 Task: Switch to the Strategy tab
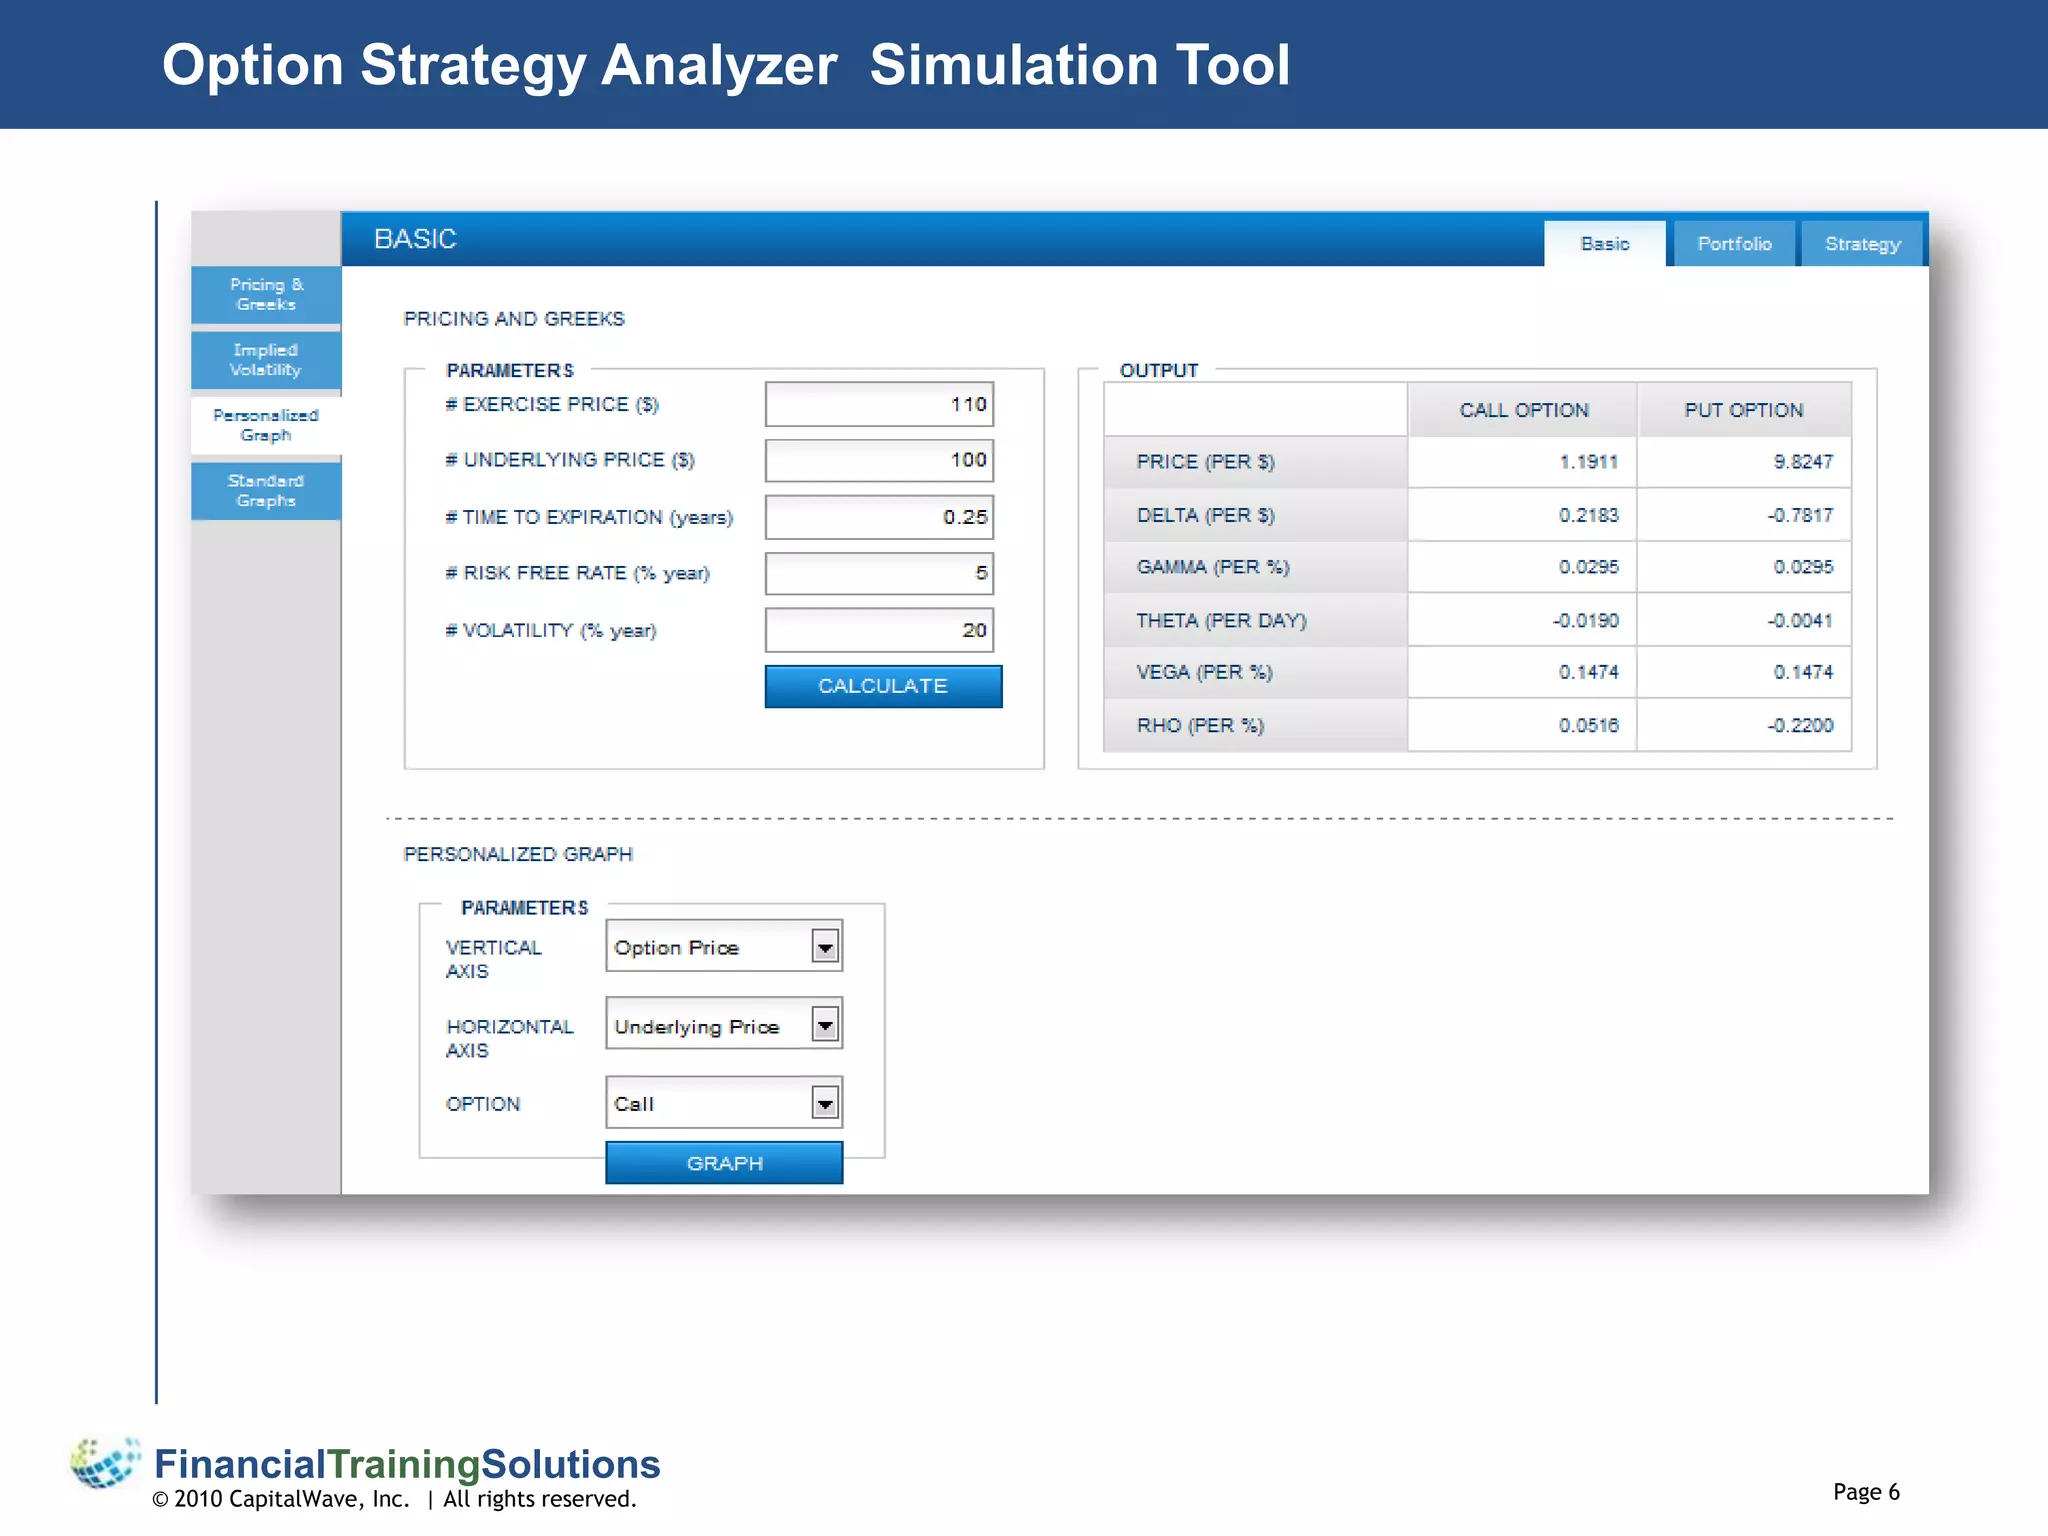tap(1862, 244)
